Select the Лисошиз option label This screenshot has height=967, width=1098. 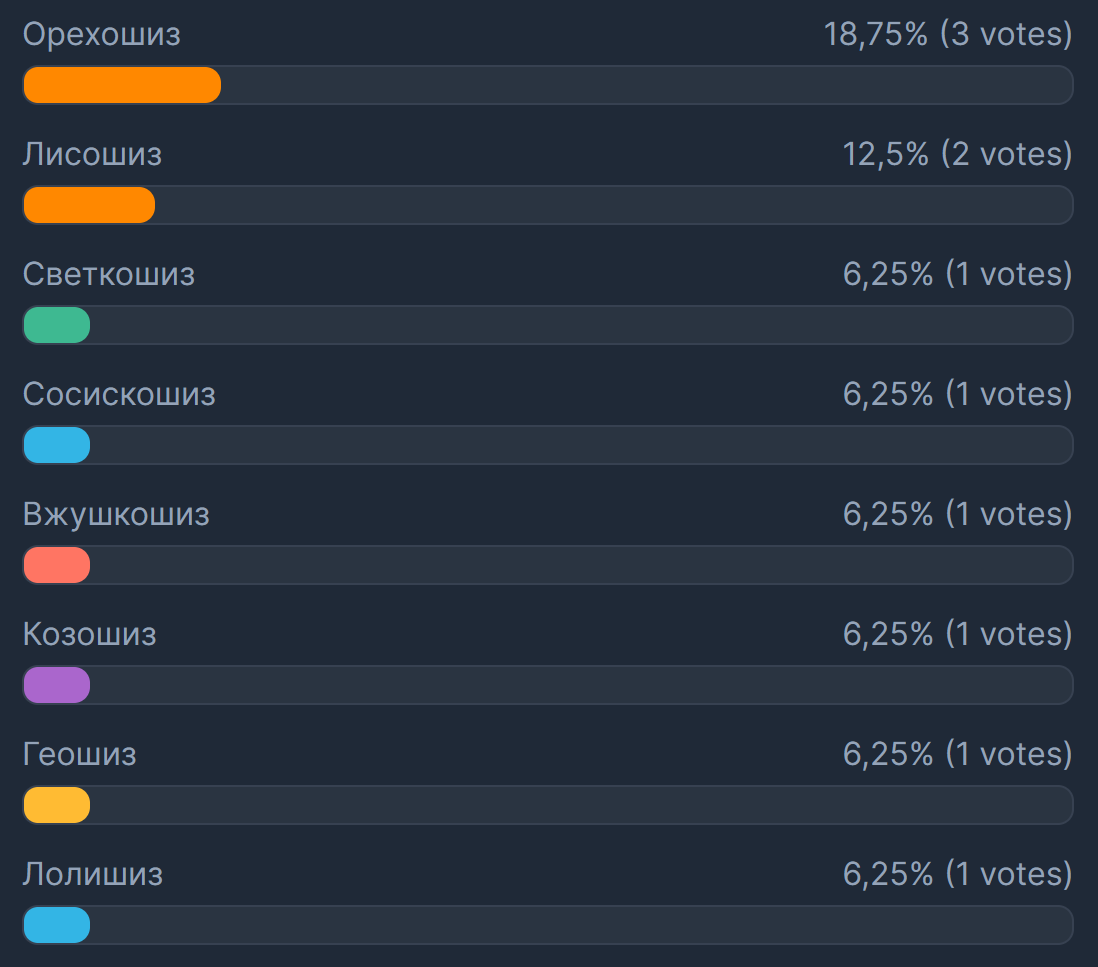[x=92, y=155]
